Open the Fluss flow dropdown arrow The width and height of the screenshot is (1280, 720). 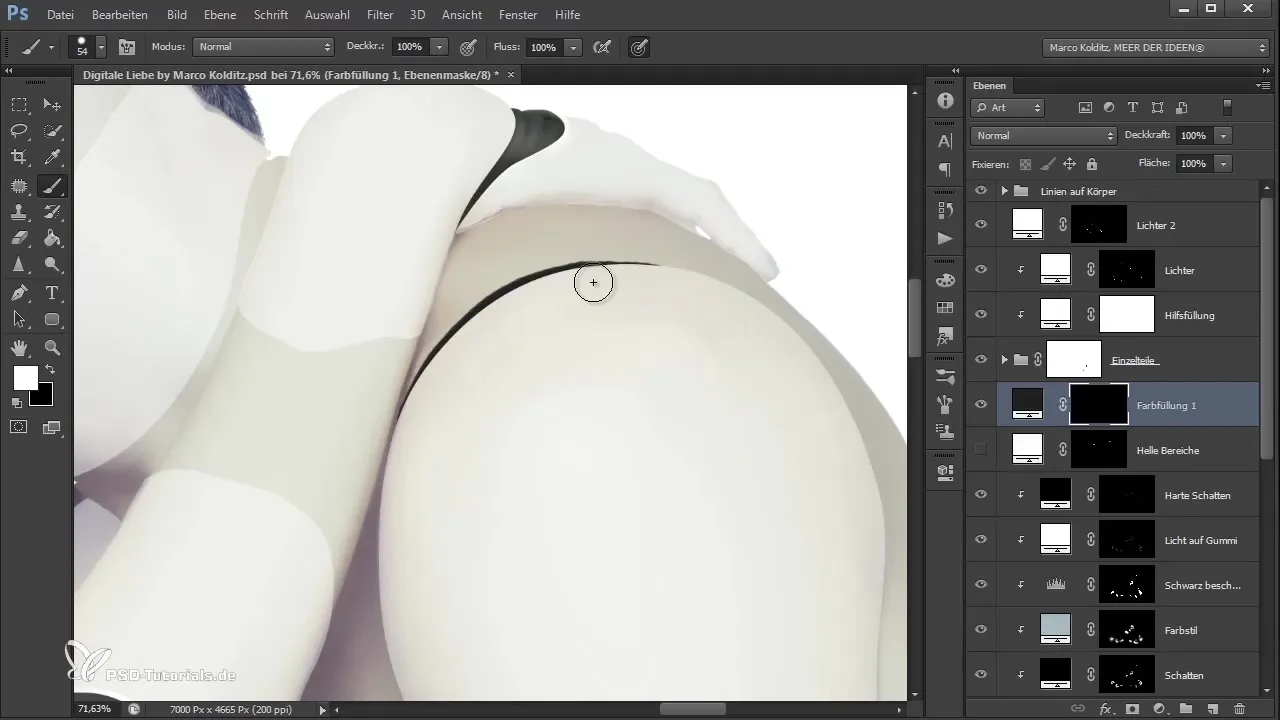tap(573, 47)
